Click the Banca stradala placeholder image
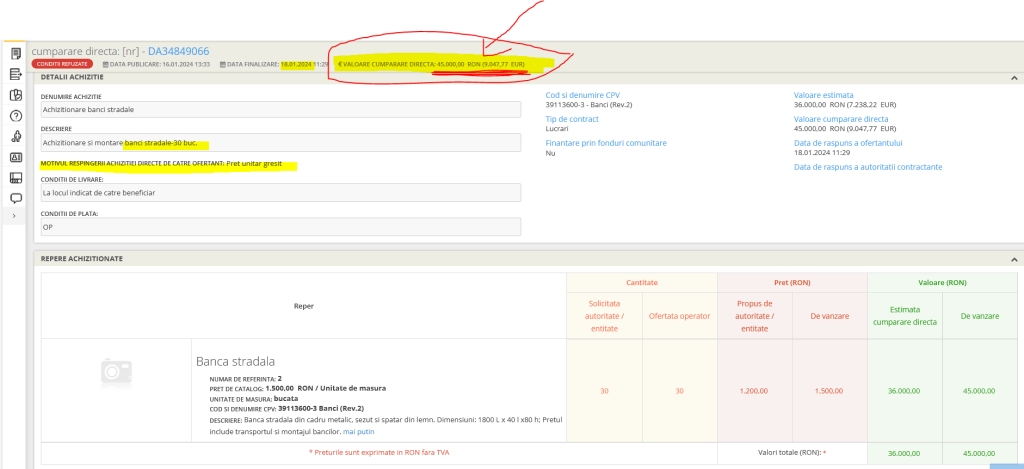This screenshot has width=1024, height=469. pos(116,372)
